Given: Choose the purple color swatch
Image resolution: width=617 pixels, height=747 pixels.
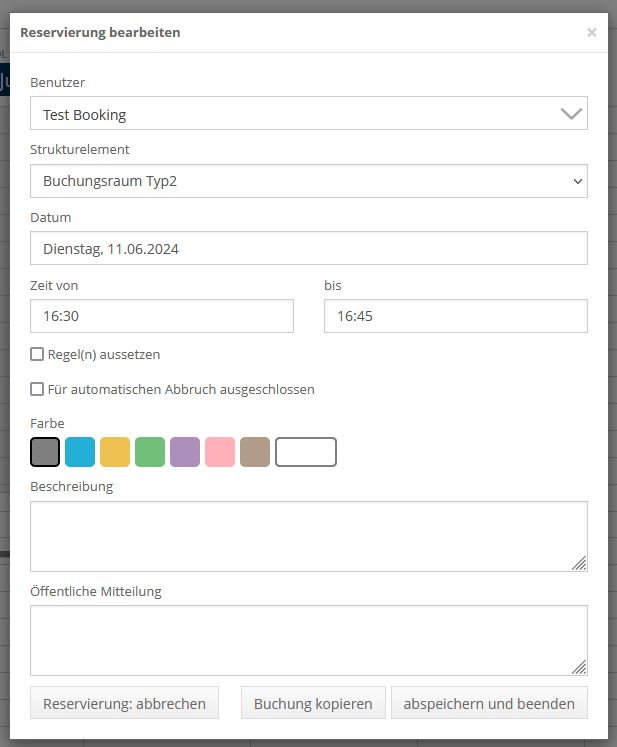Looking at the screenshot, I should coord(185,452).
